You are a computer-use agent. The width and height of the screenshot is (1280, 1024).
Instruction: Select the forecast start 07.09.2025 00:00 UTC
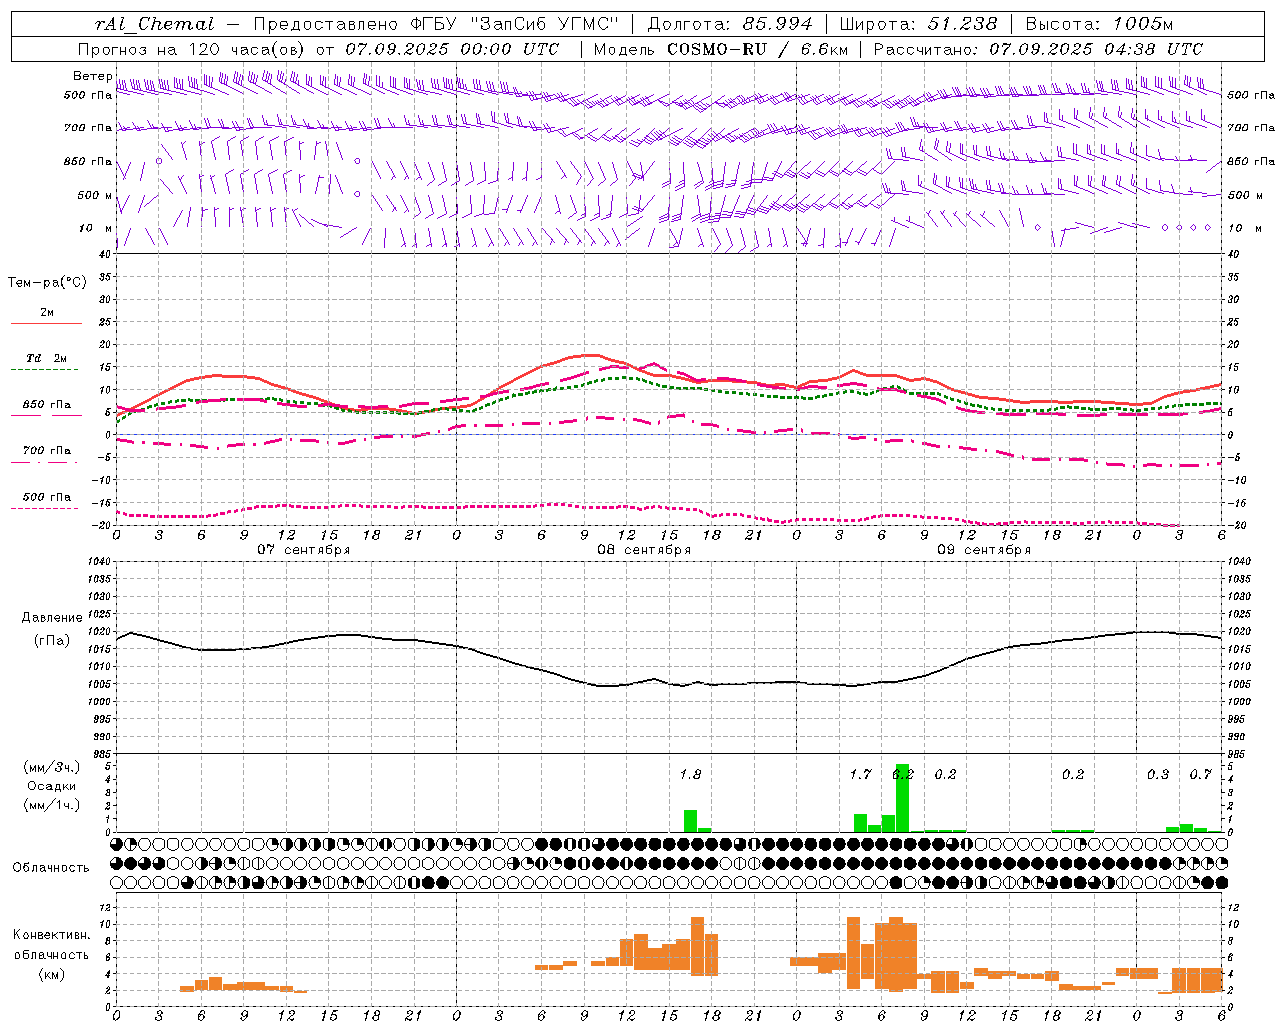pos(452,49)
